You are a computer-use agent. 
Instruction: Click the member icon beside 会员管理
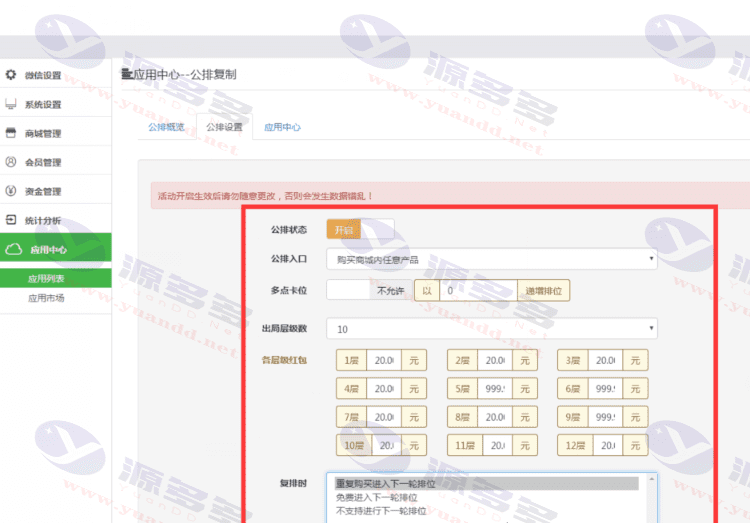coord(11,162)
